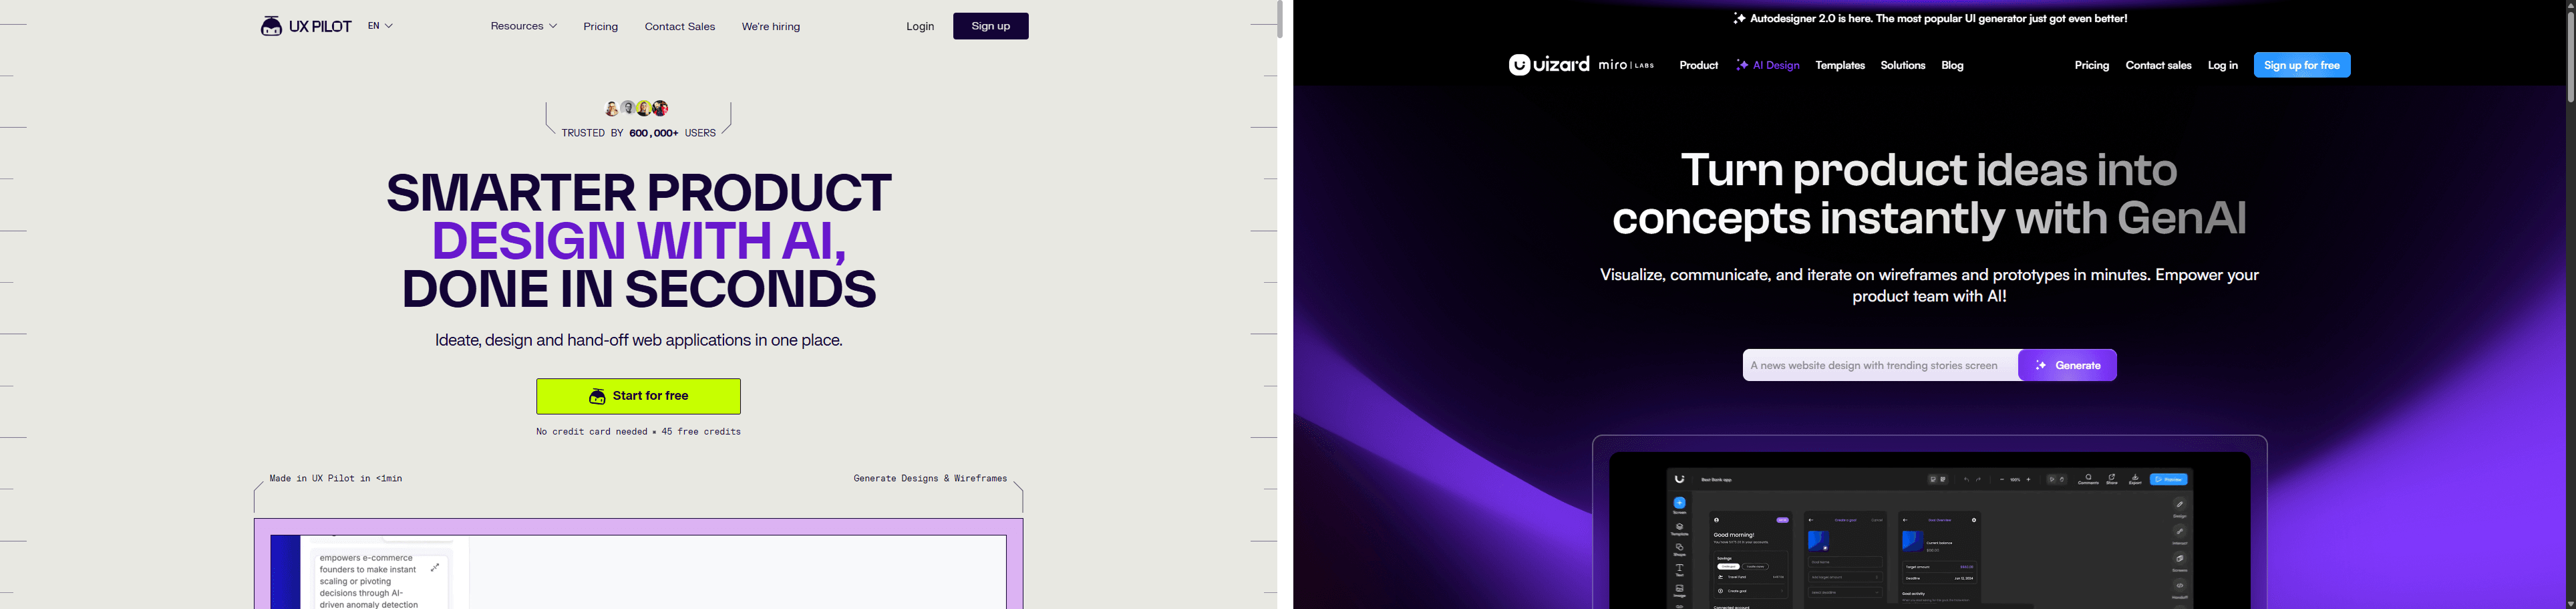Click the profile icon above Good morning
This screenshot has width=2576, height=609.
click(x=1716, y=520)
